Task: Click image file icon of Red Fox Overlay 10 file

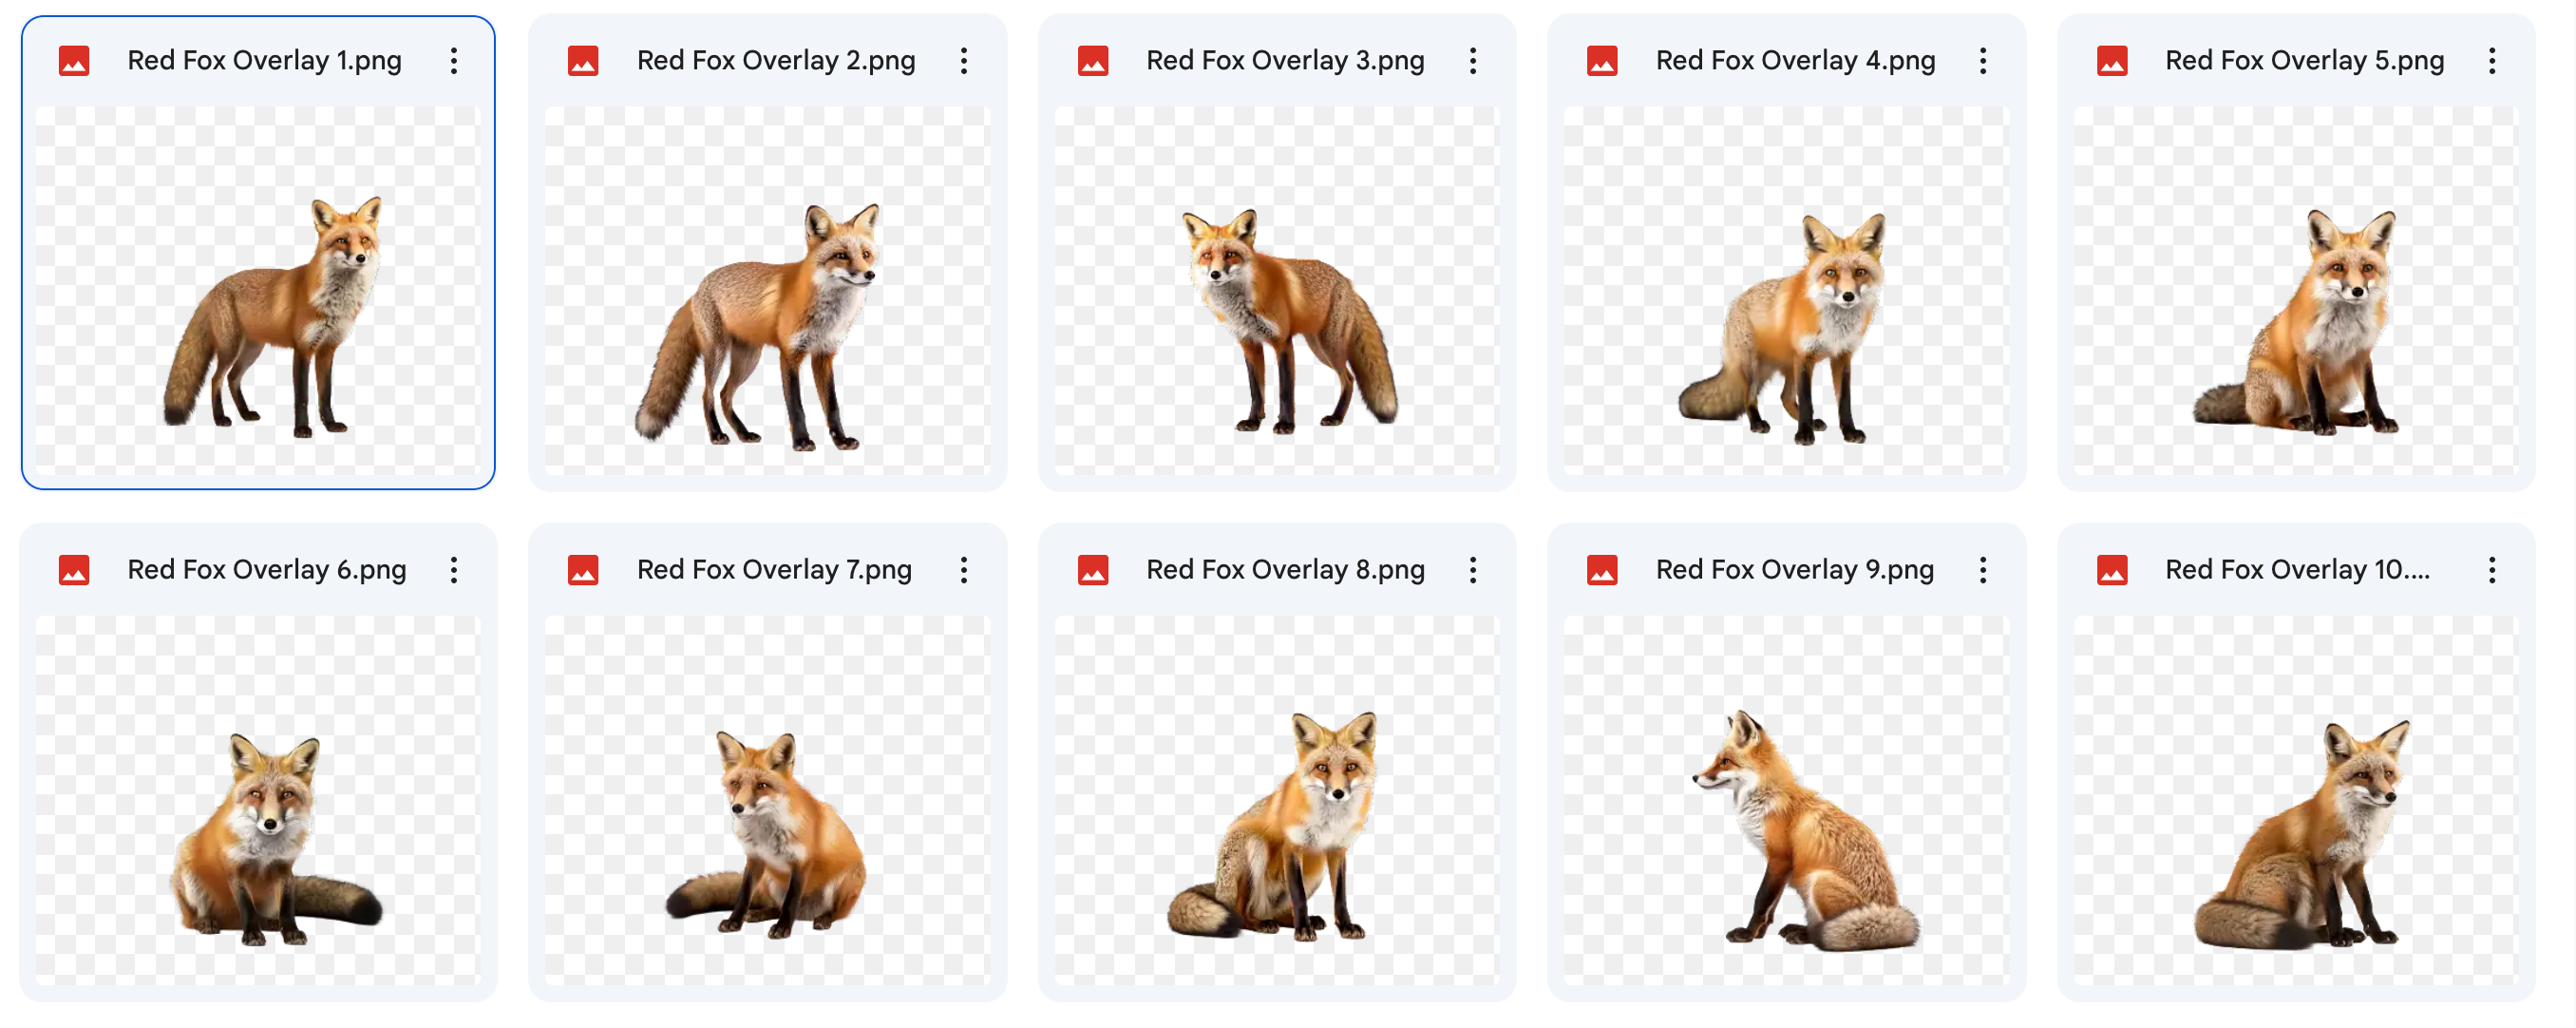Action: point(2112,570)
